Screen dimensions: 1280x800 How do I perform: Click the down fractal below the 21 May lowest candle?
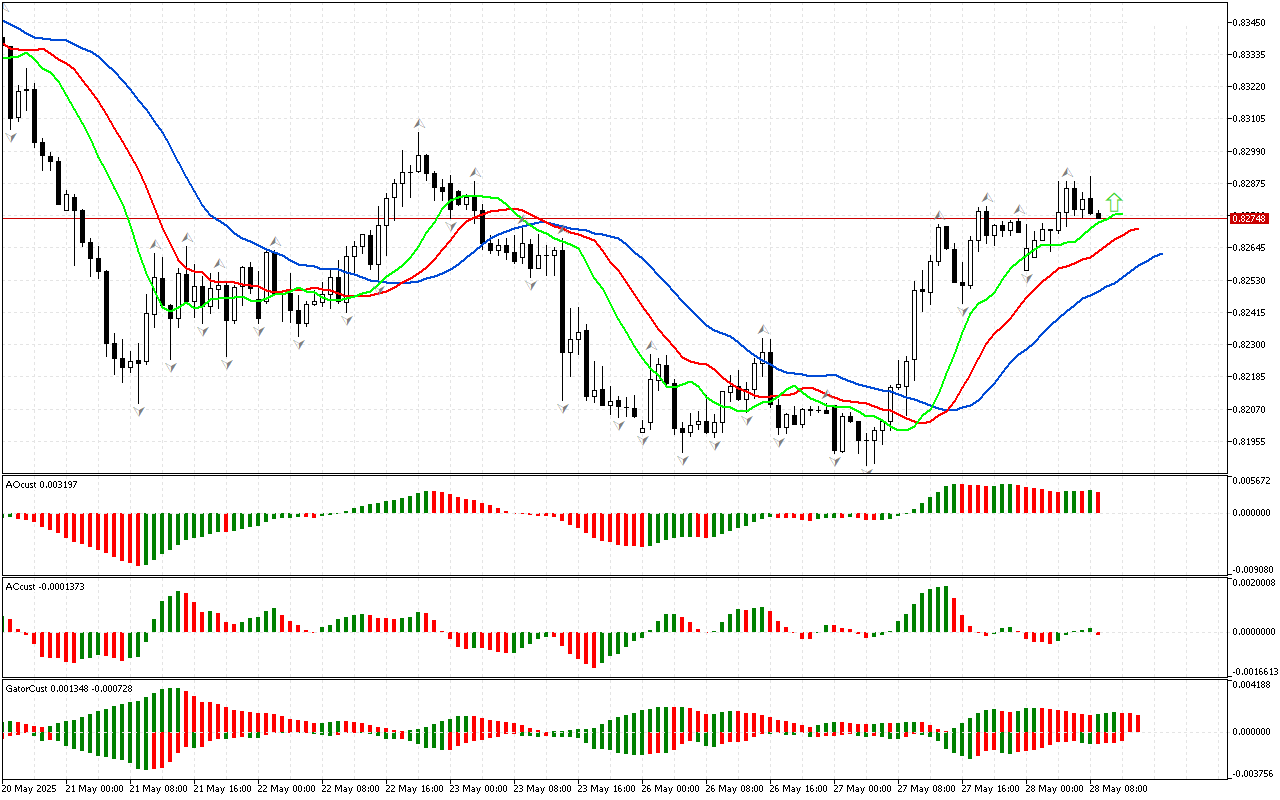139,410
